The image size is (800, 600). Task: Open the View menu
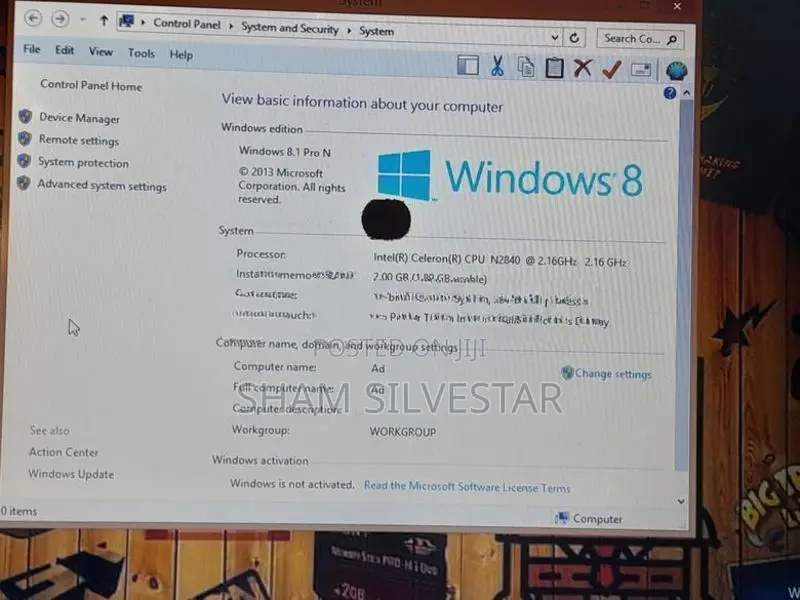101,52
